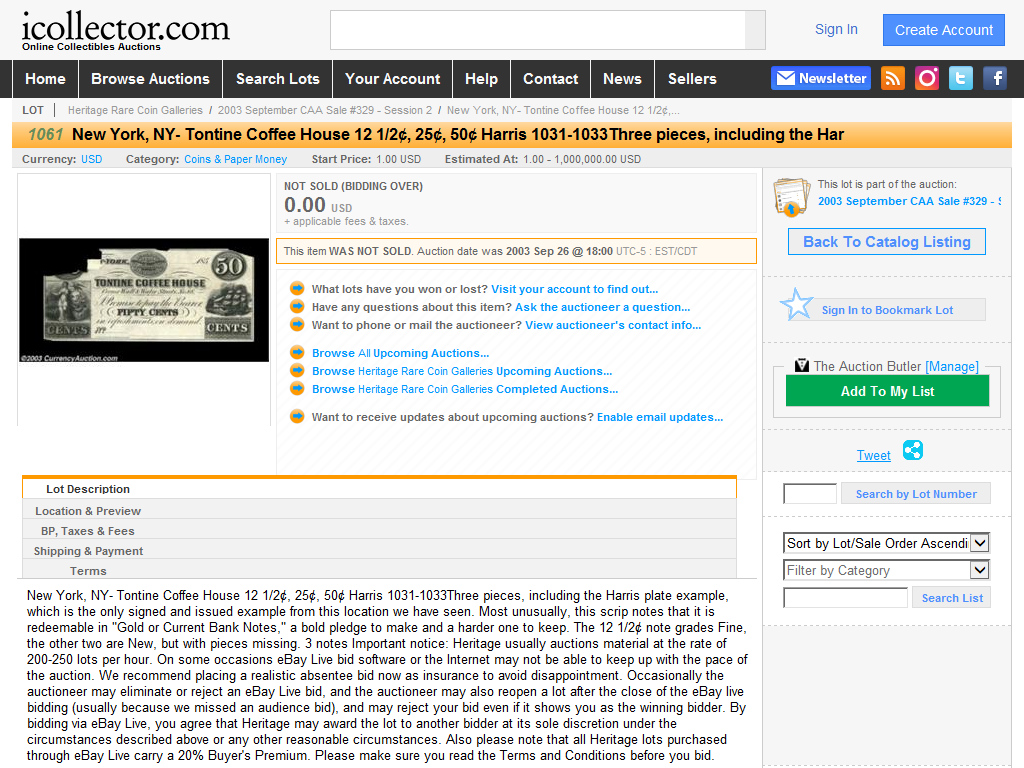Open the Auction Butler Manage link
The width and height of the screenshot is (1024, 768).
(x=952, y=366)
